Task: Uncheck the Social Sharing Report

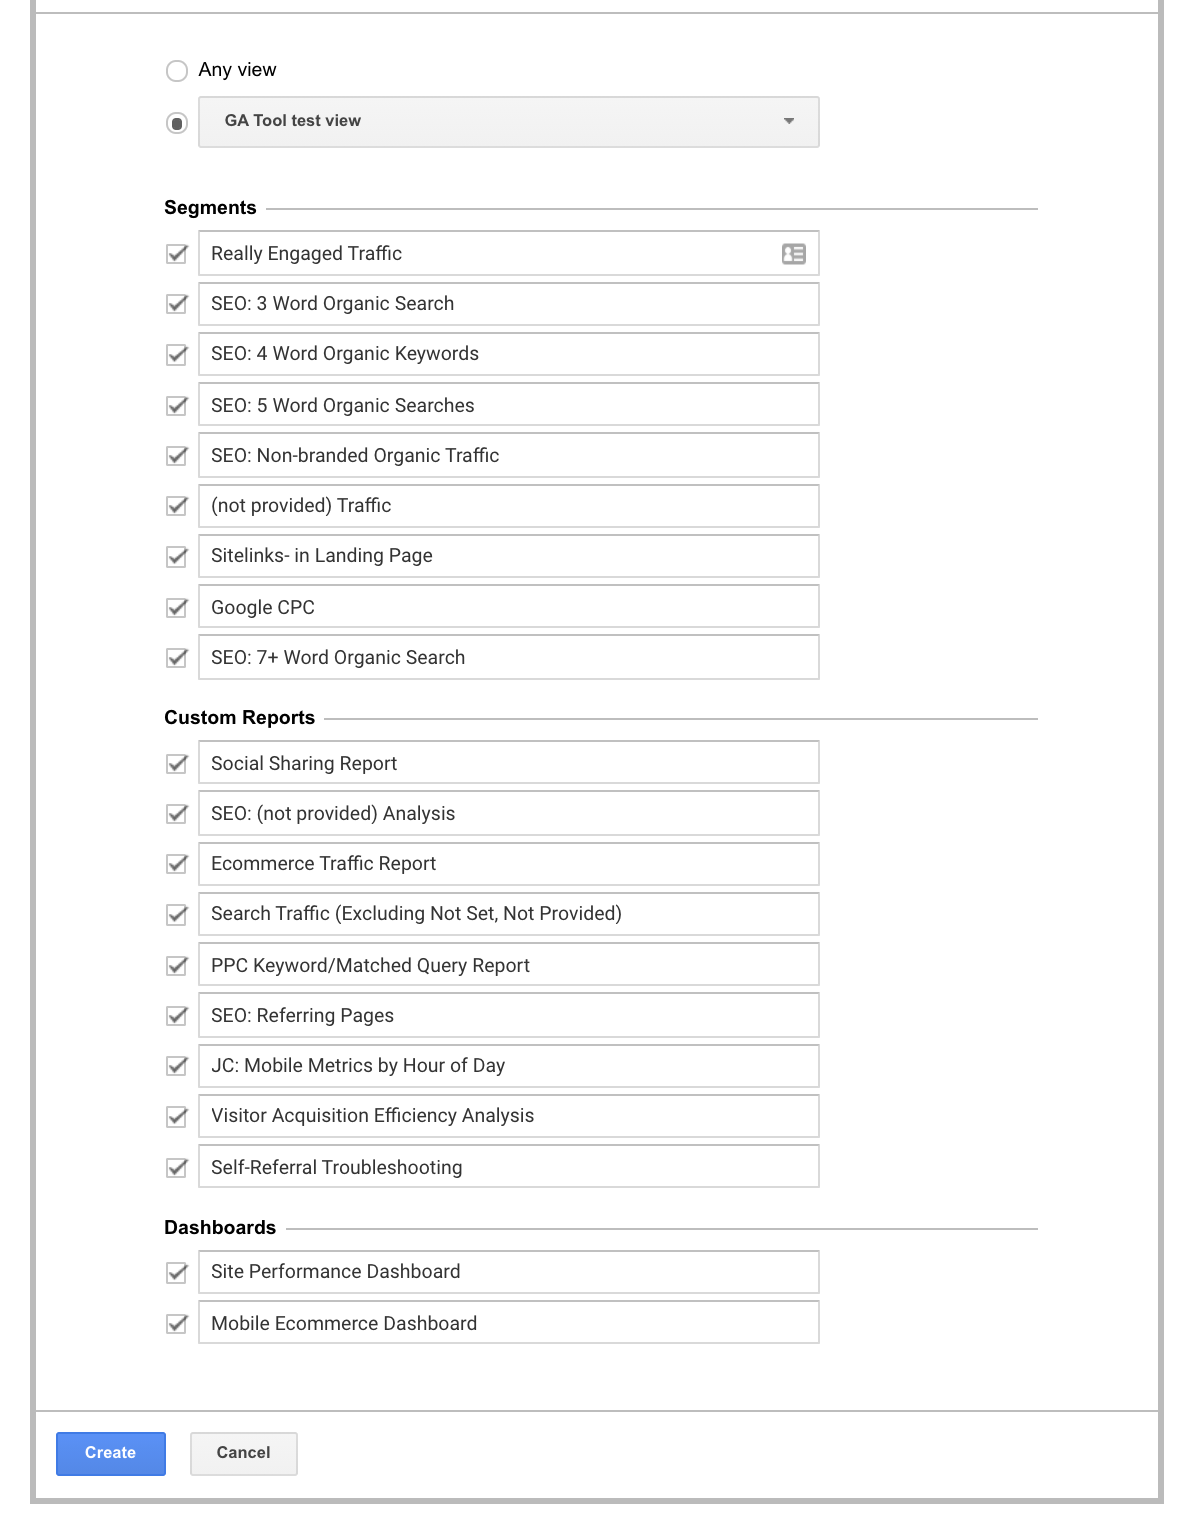Action: 176,763
